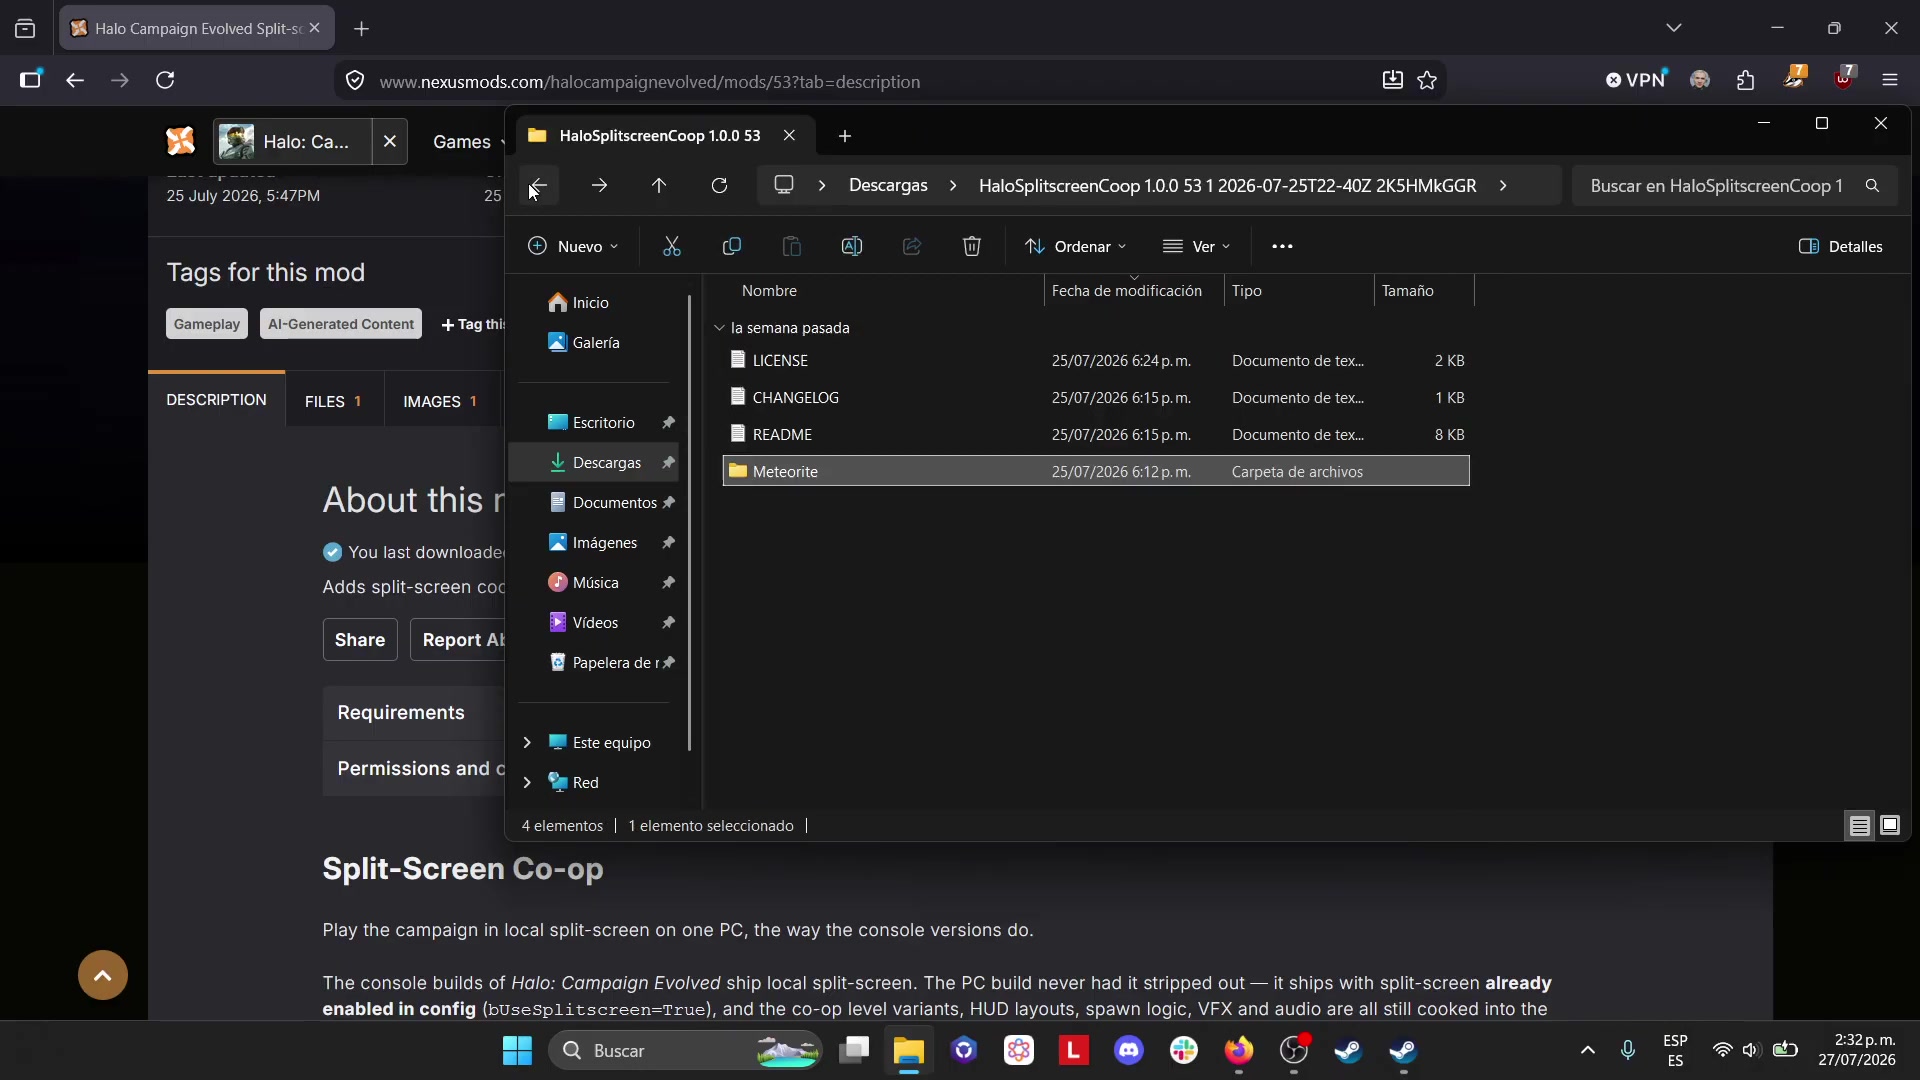
Task: Bookmark page with the star icon
Action: coord(1427,80)
